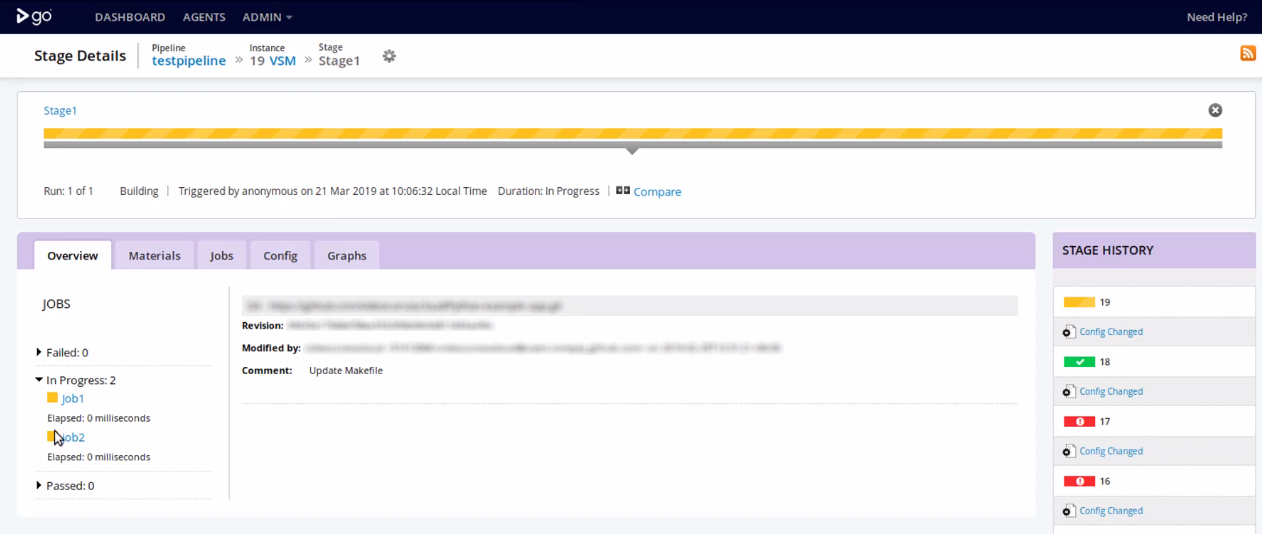
Task: Switch to the Overview tab
Action: click(x=73, y=255)
